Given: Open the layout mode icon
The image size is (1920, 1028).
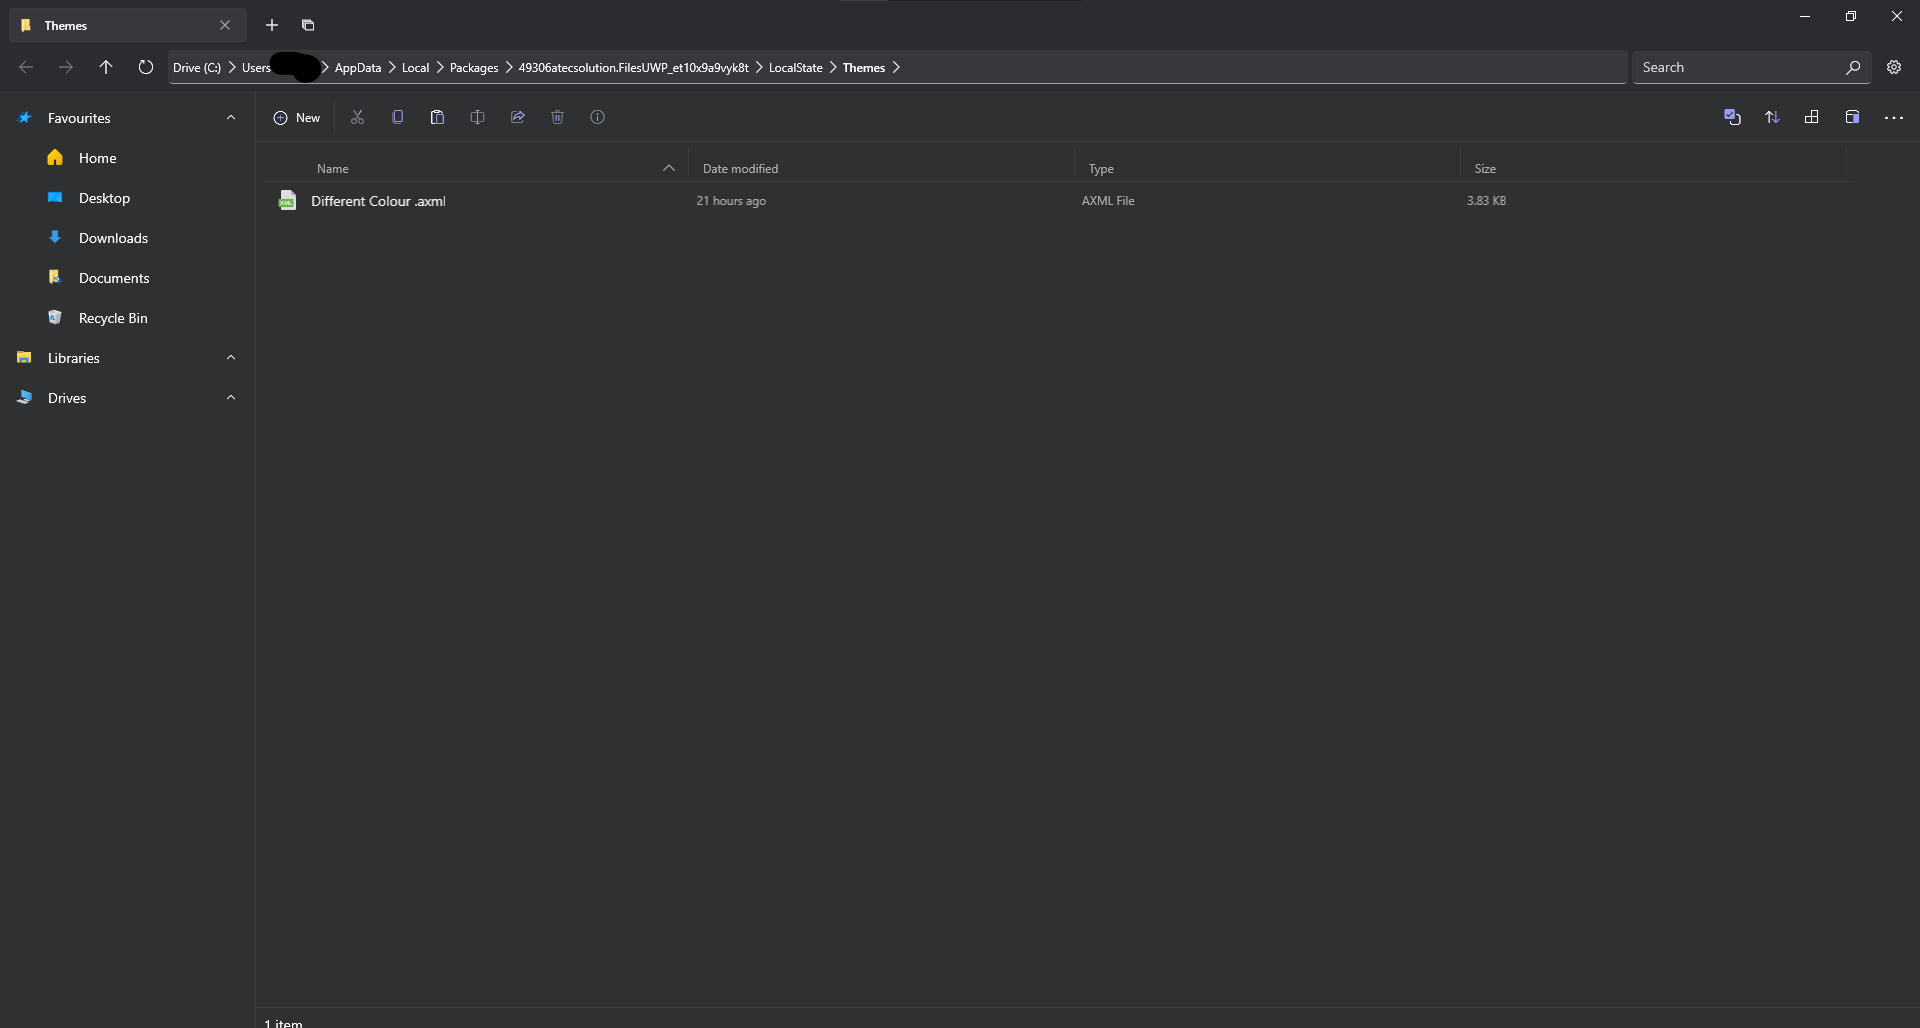Looking at the screenshot, I should pyautogui.click(x=1811, y=117).
